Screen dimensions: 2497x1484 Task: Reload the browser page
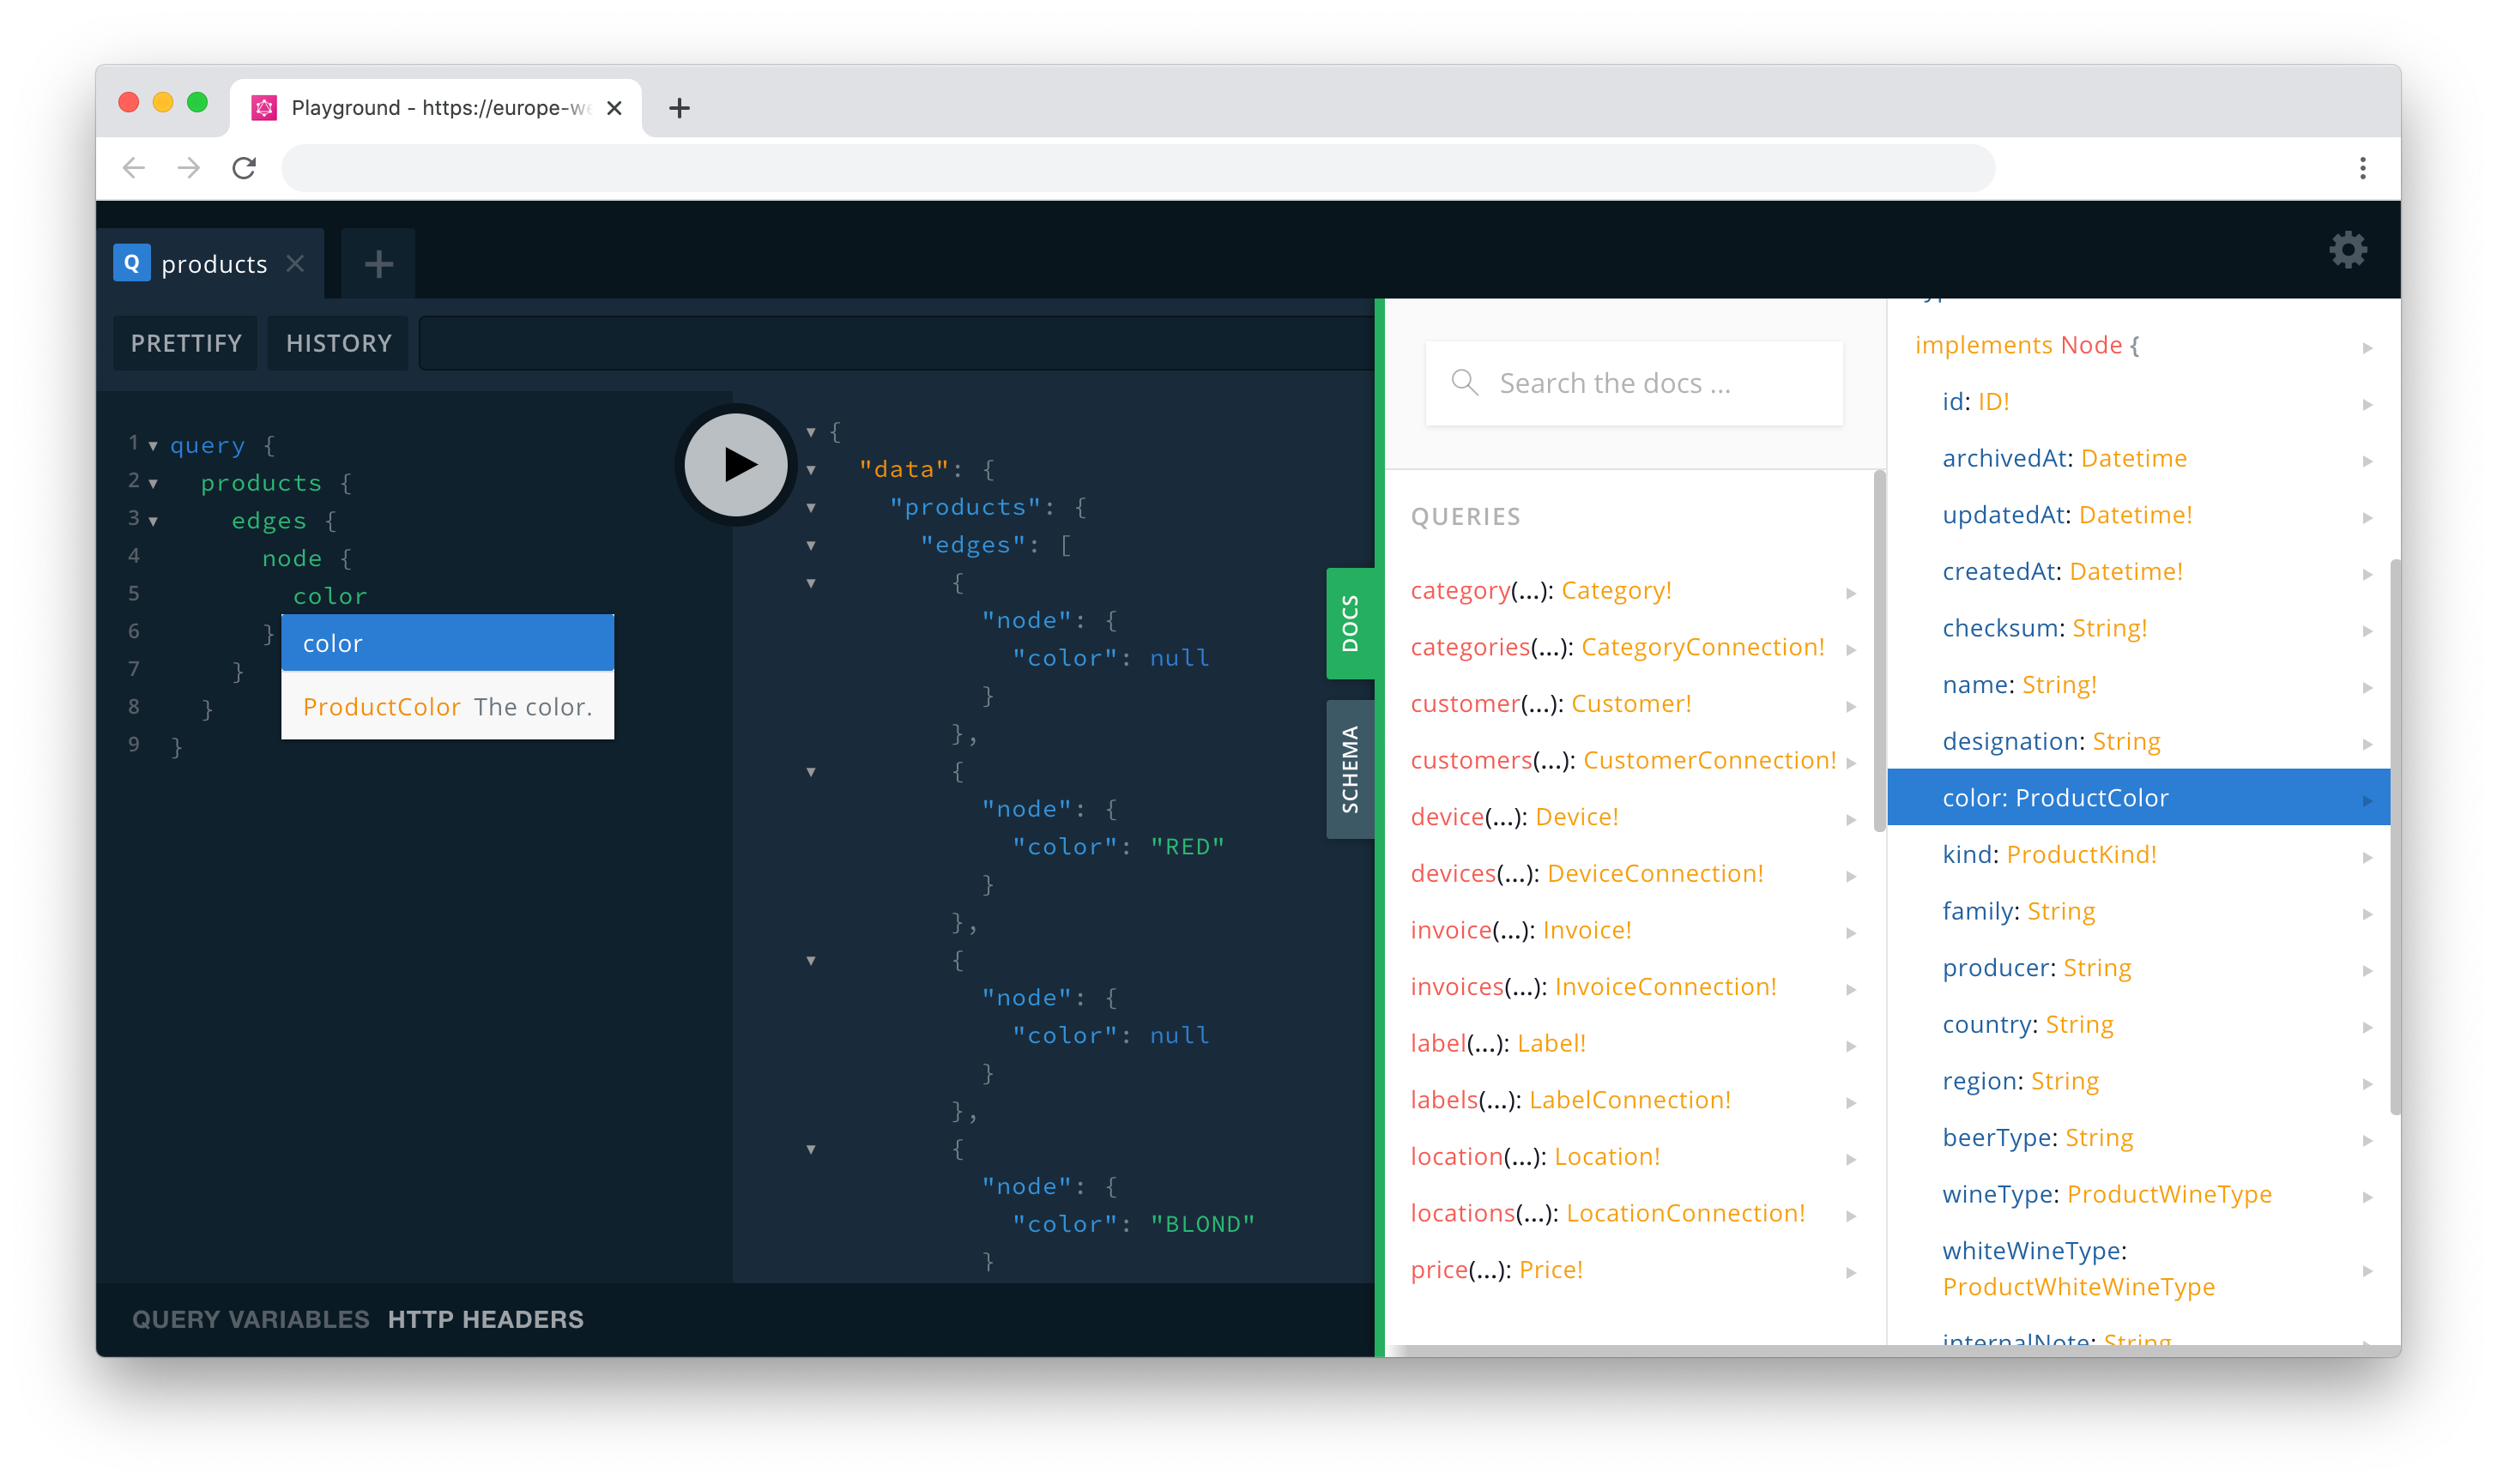coord(244,168)
